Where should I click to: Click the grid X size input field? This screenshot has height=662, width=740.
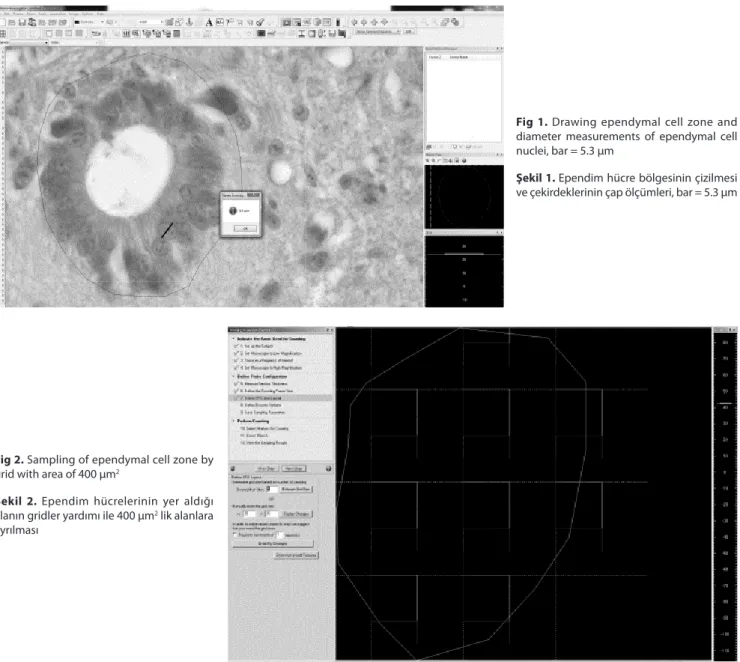[x=249, y=514]
